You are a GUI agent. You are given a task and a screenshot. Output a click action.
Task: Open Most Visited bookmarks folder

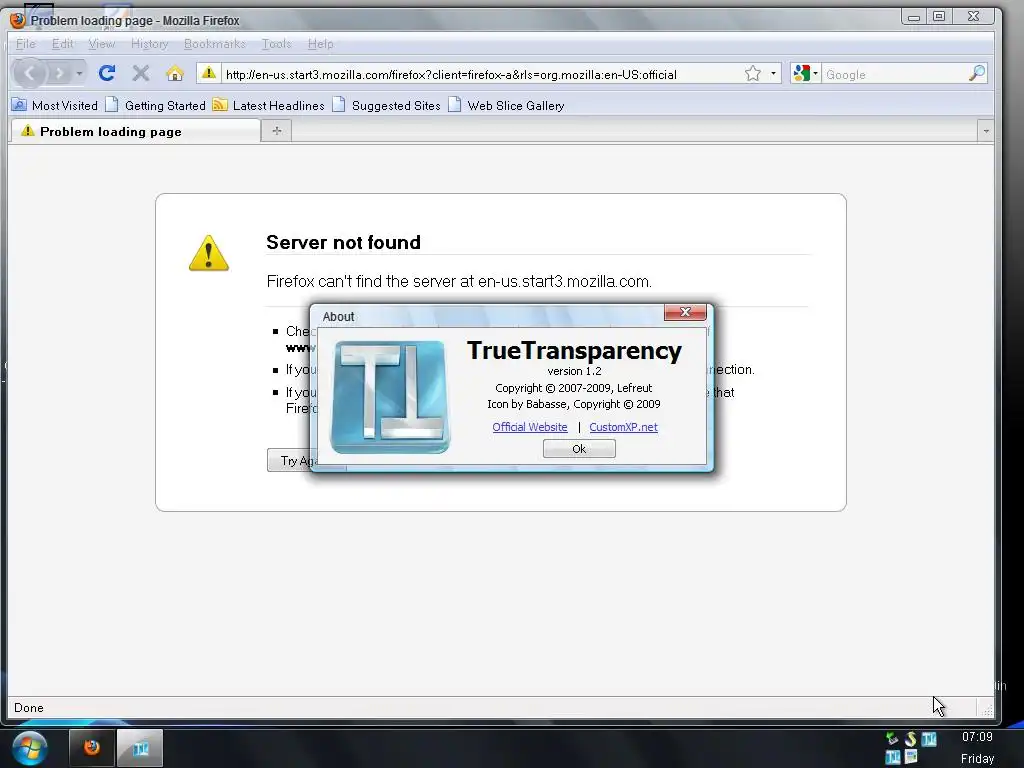coord(55,105)
